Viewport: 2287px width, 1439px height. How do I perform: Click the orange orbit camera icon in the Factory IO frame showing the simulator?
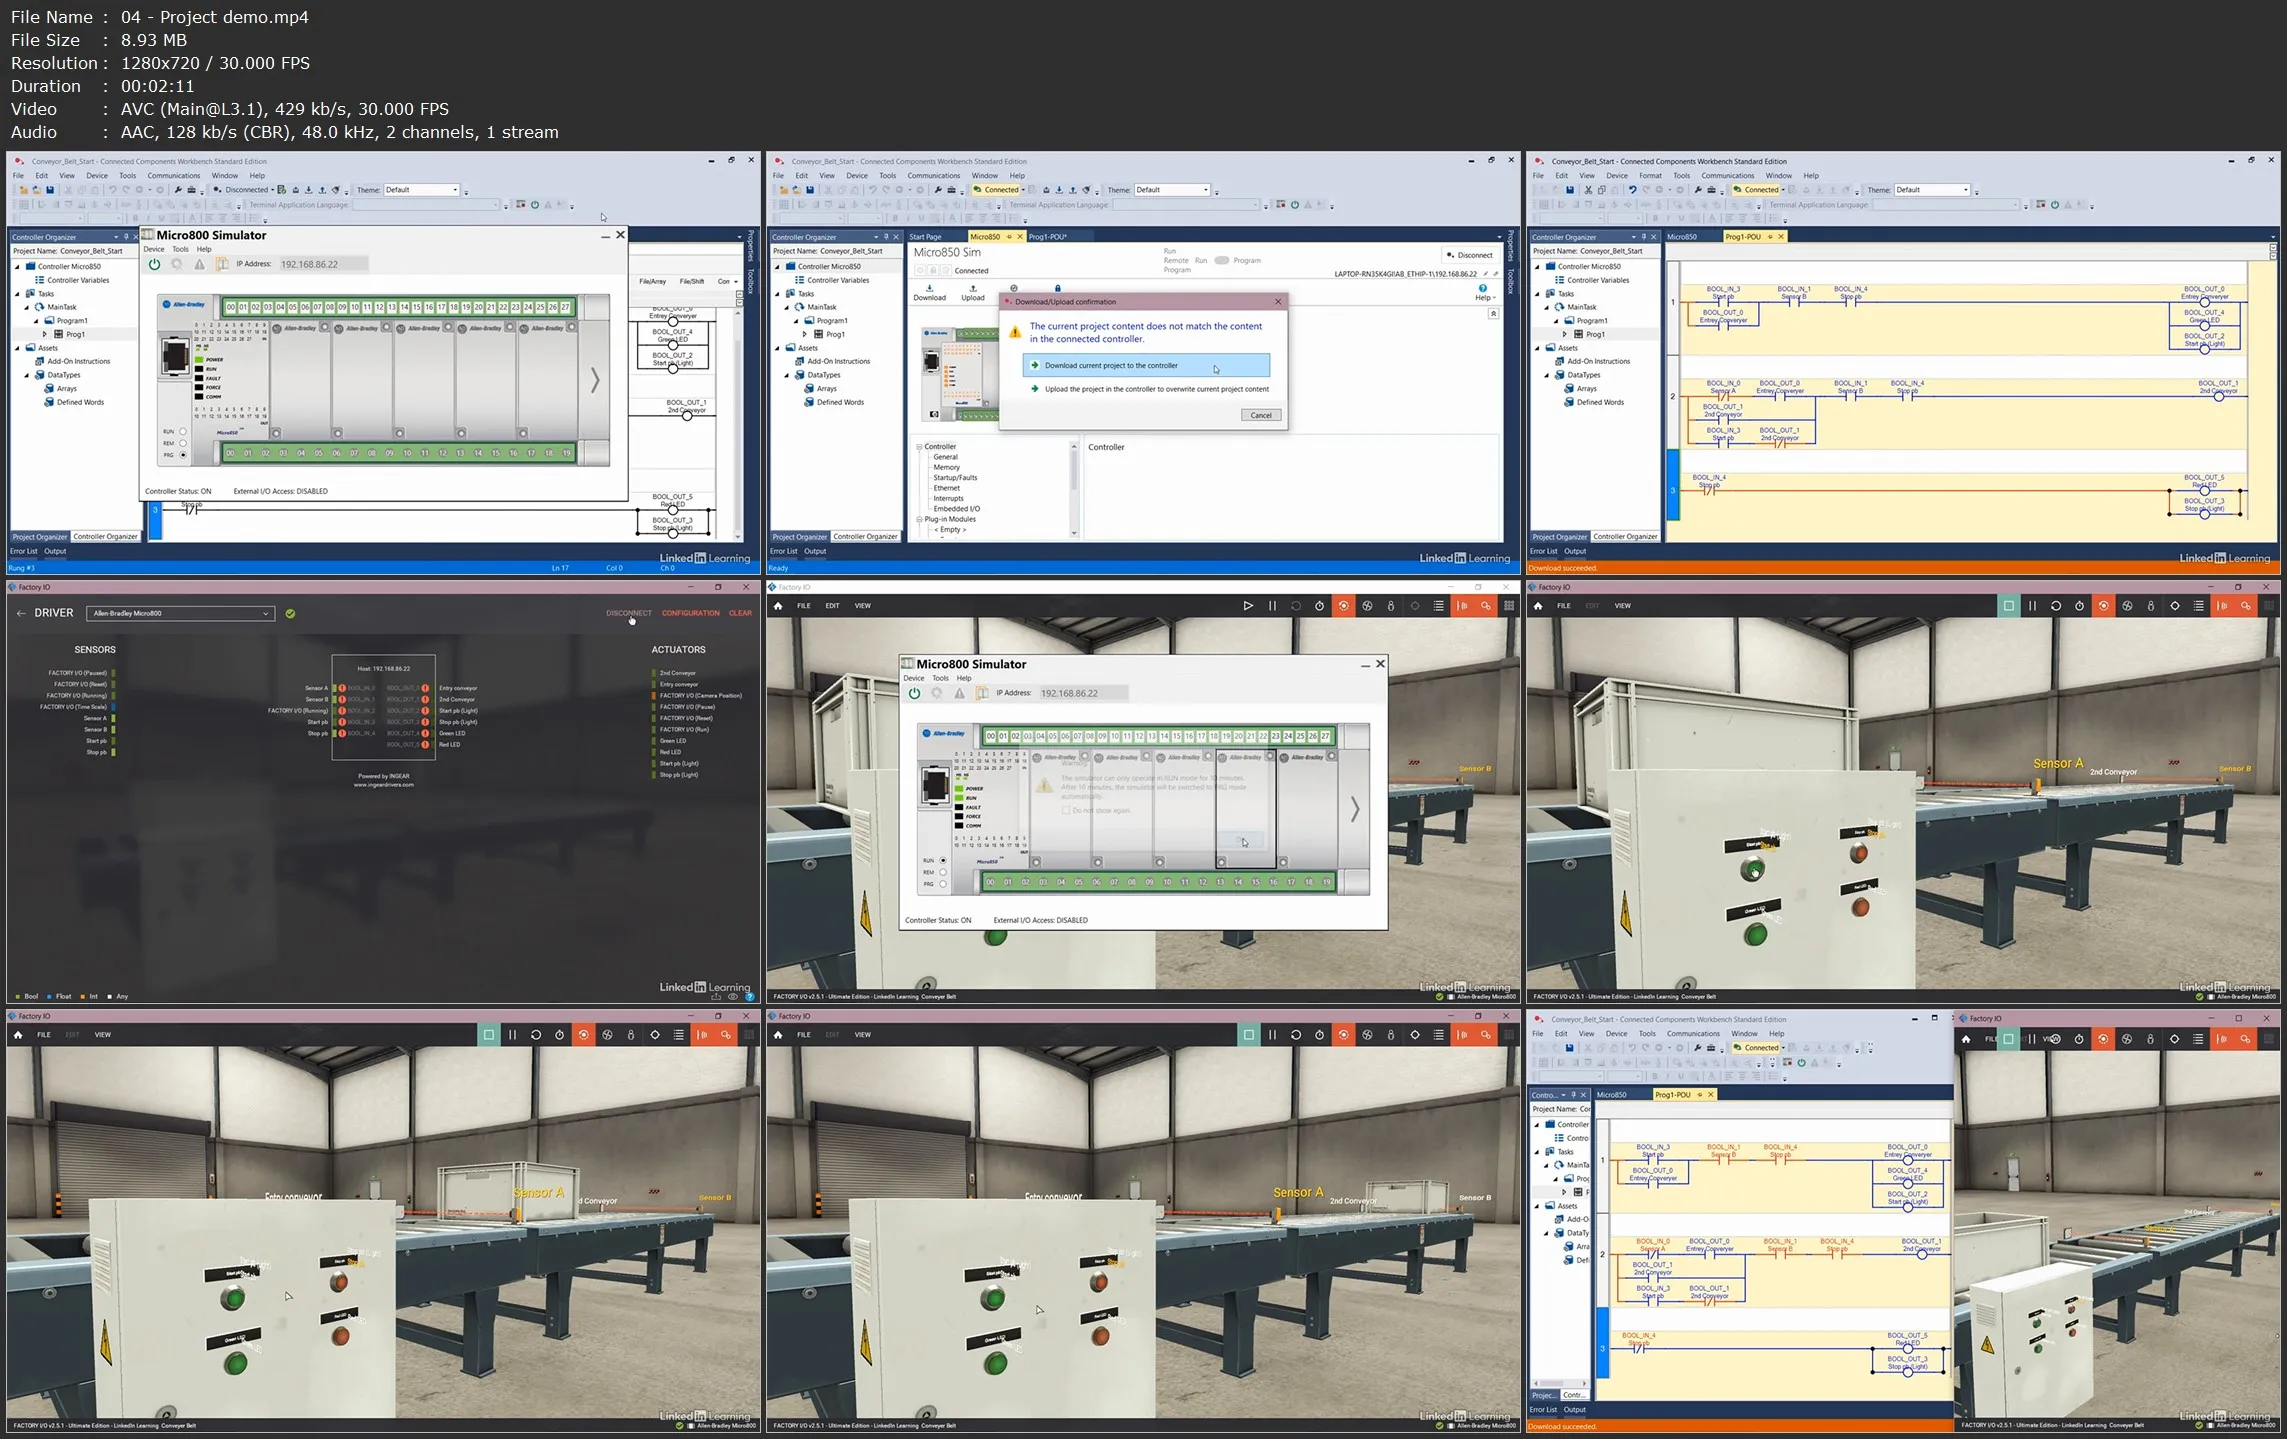pyautogui.click(x=1343, y=606)
